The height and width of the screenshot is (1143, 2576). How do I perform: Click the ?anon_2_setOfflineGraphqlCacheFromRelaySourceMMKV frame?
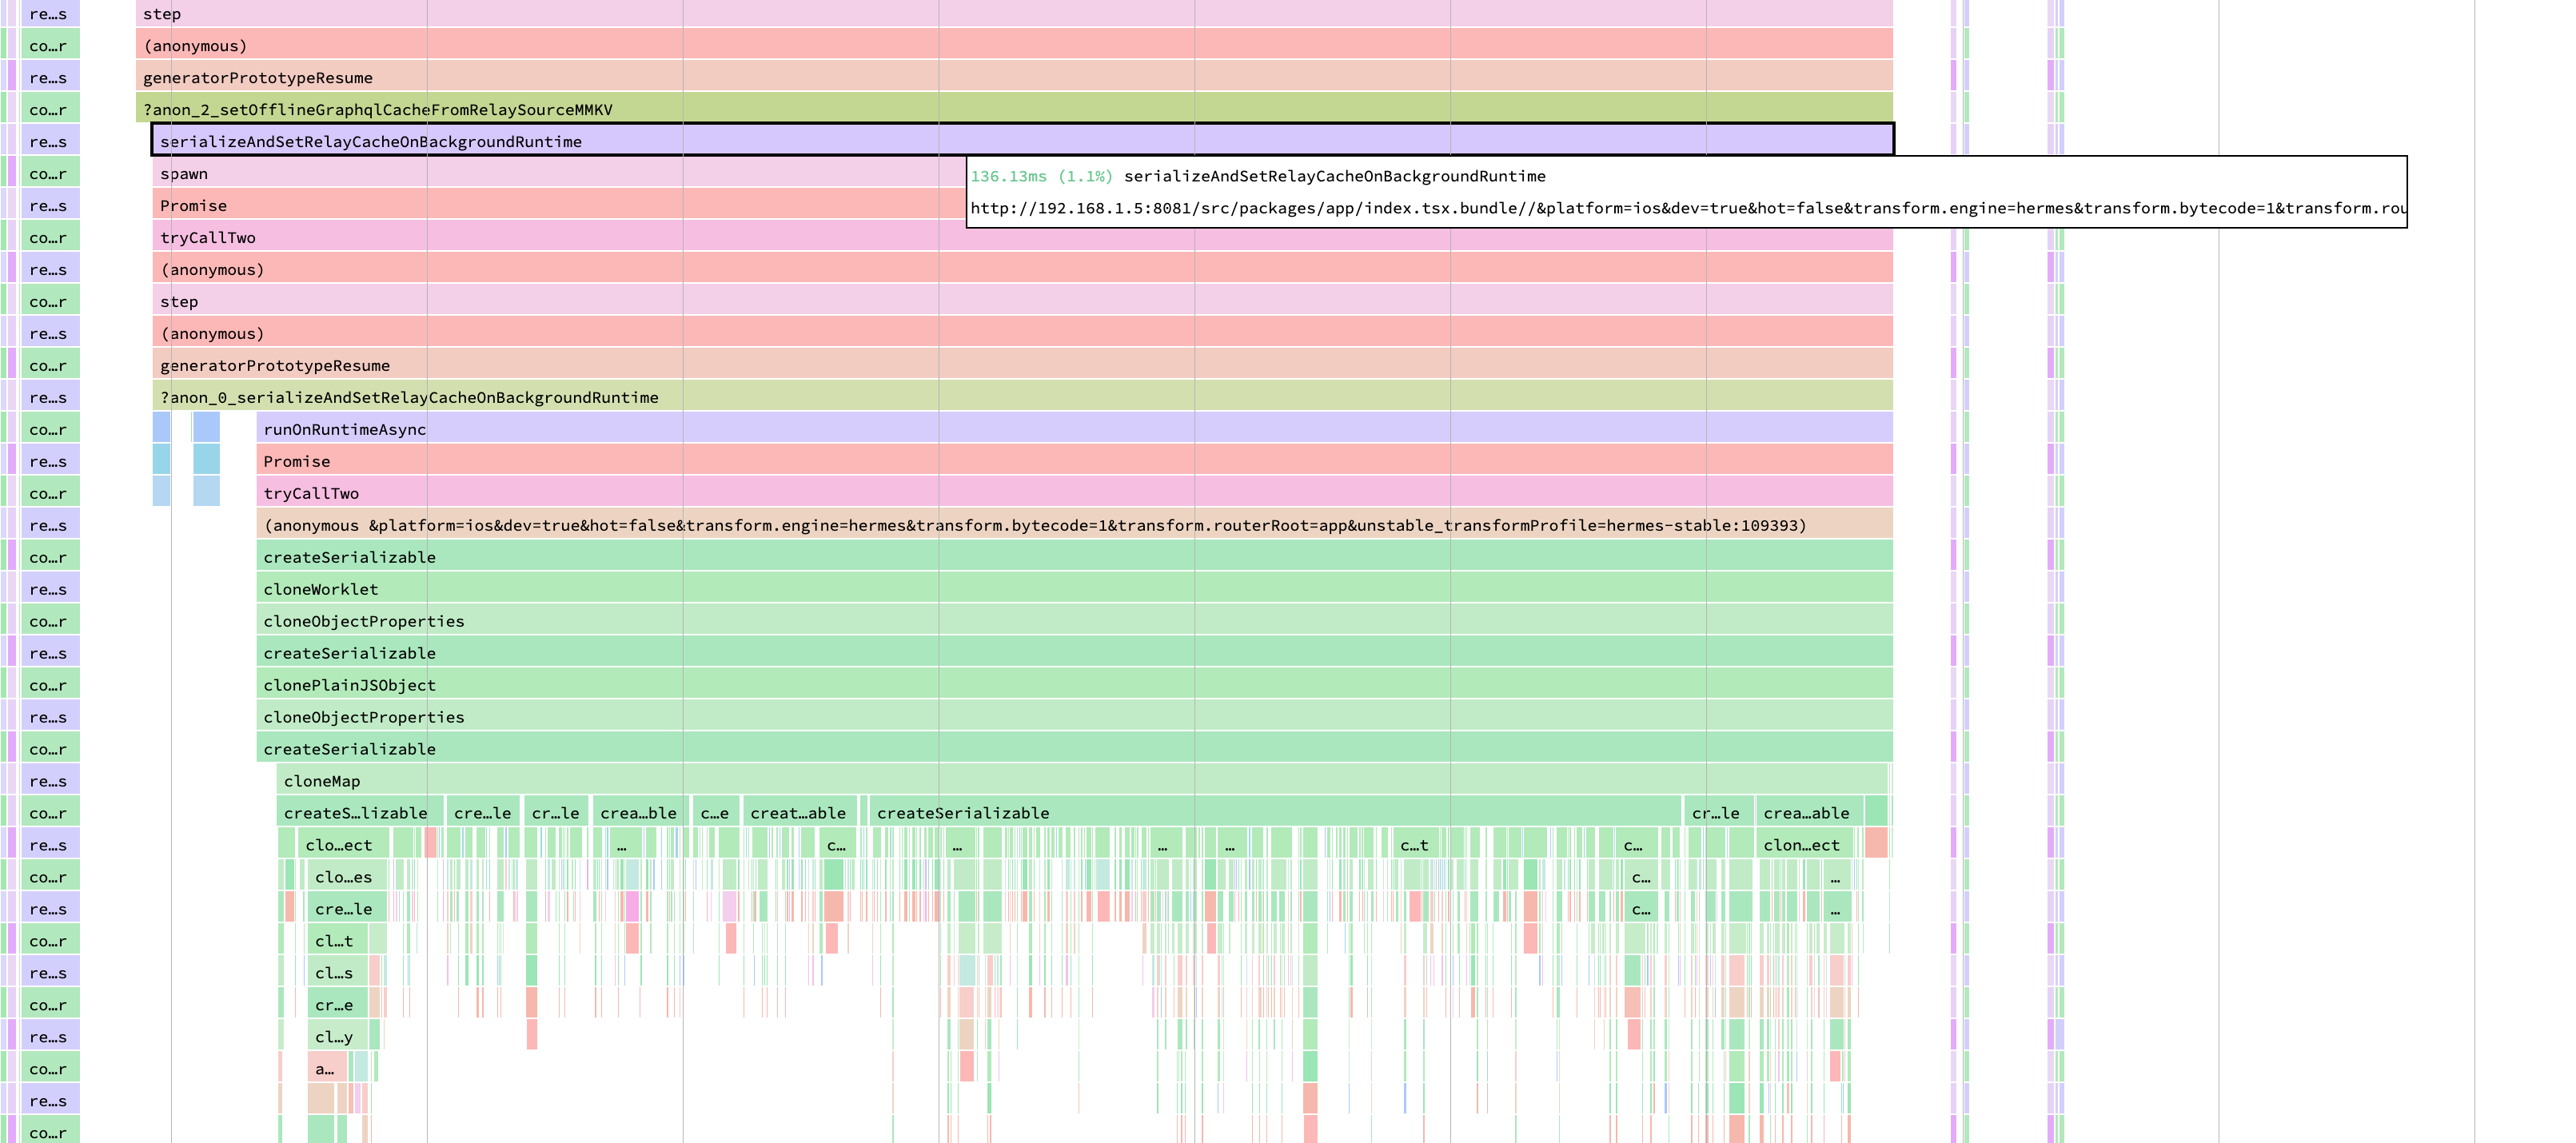pos(1014,108)
